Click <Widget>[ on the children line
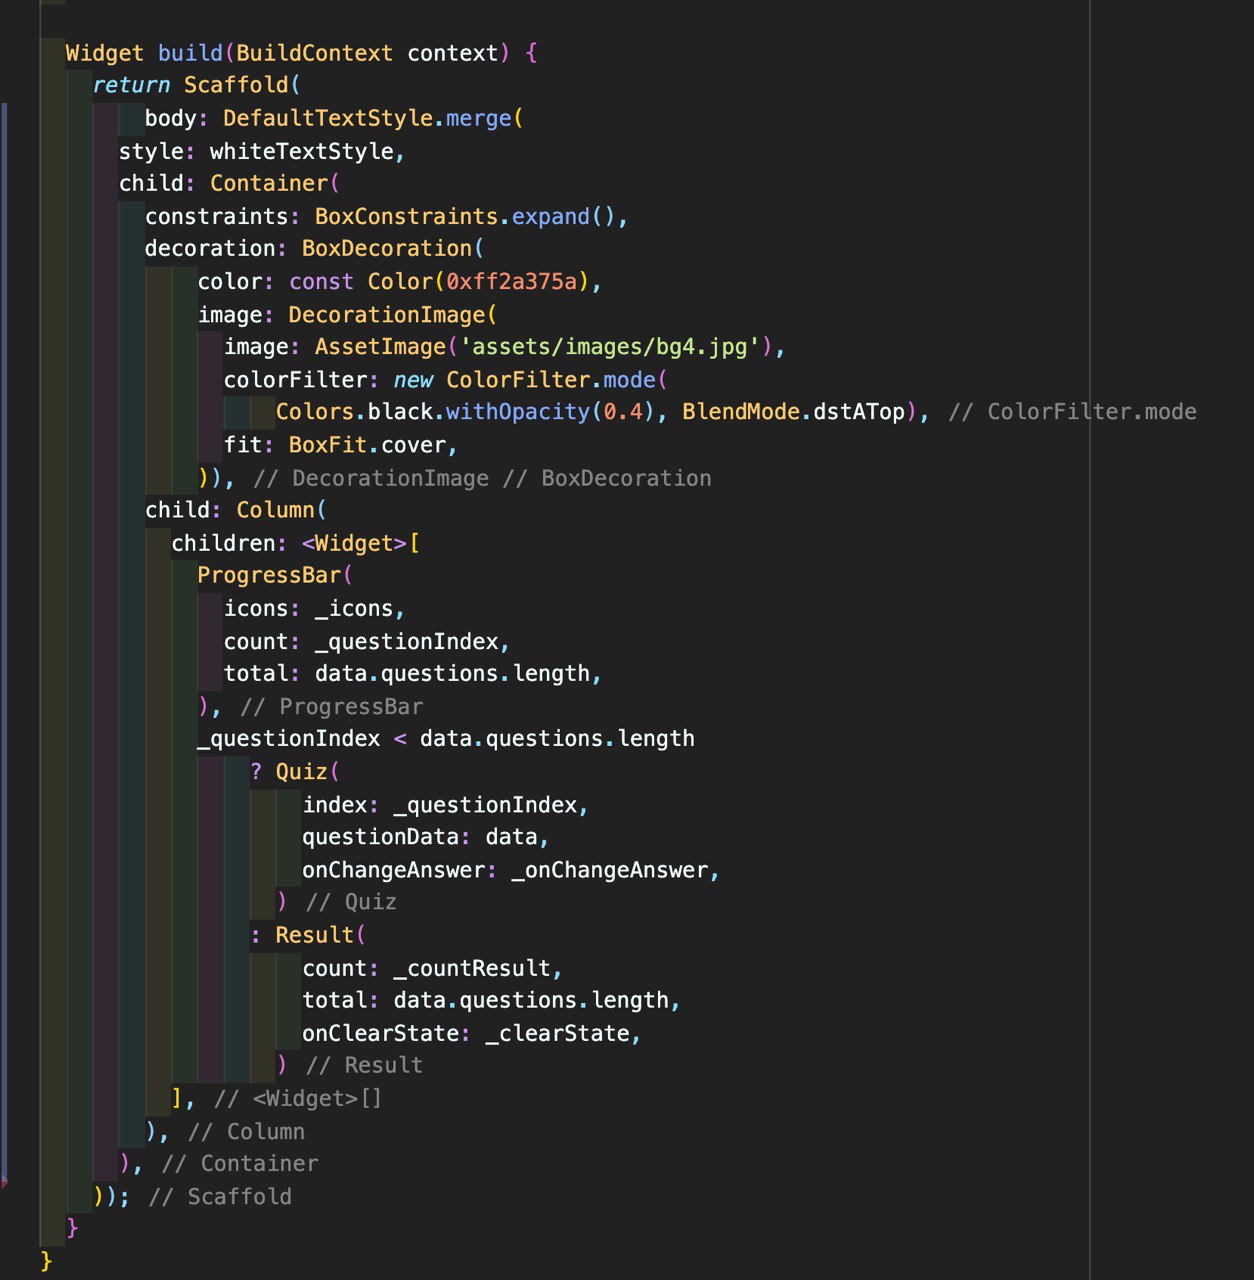 pos(360,542)
